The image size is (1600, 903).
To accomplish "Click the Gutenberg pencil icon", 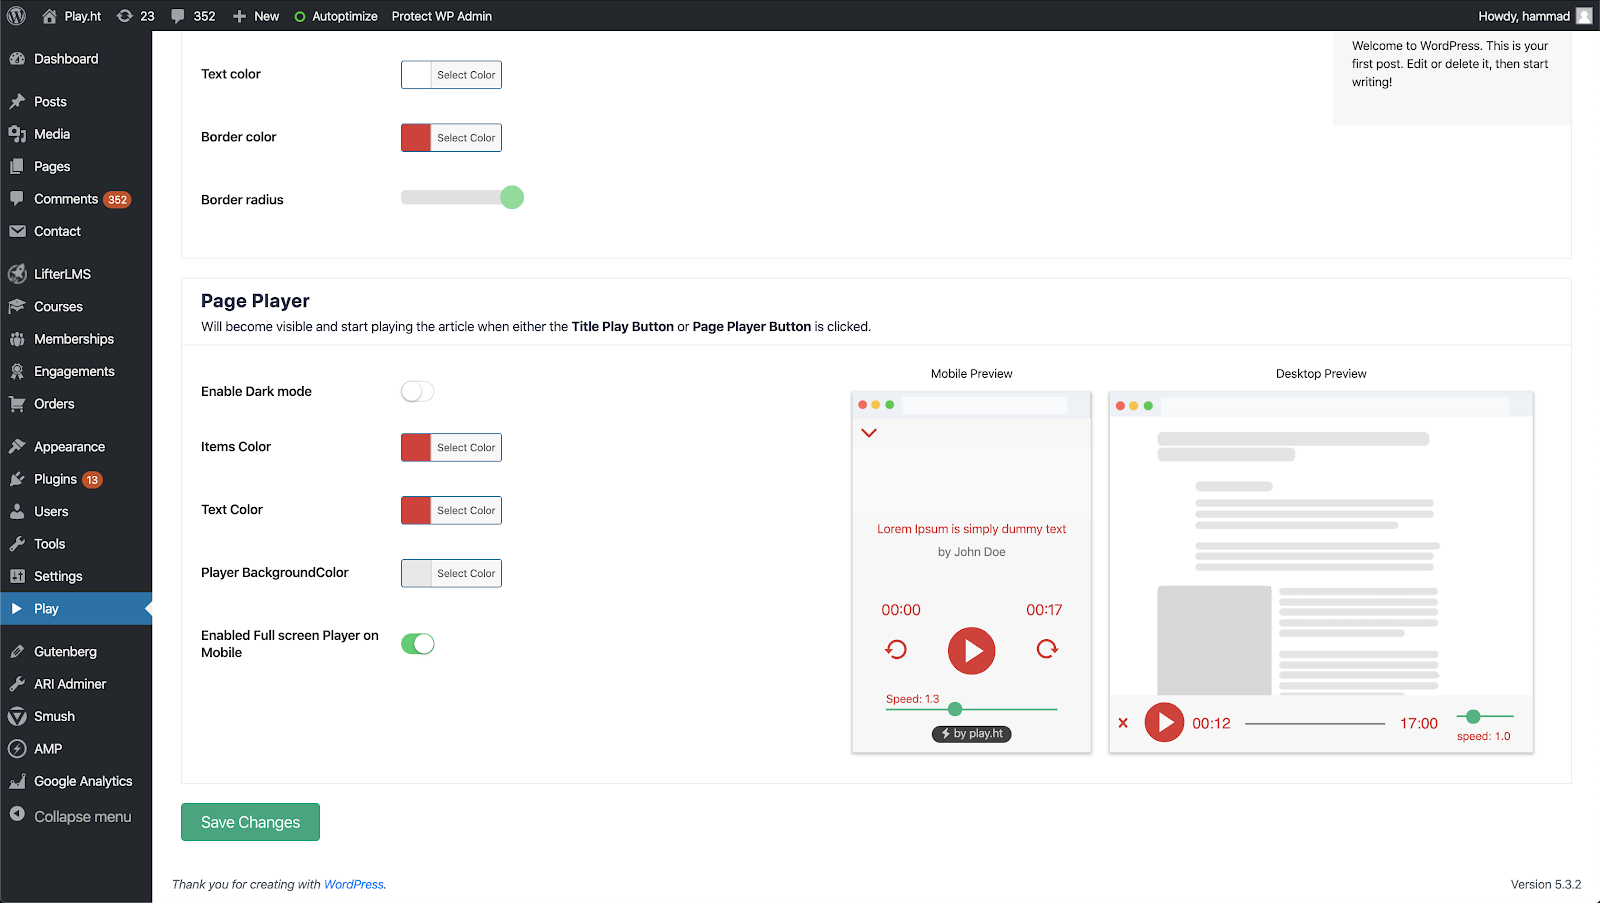I will point(17,651).
